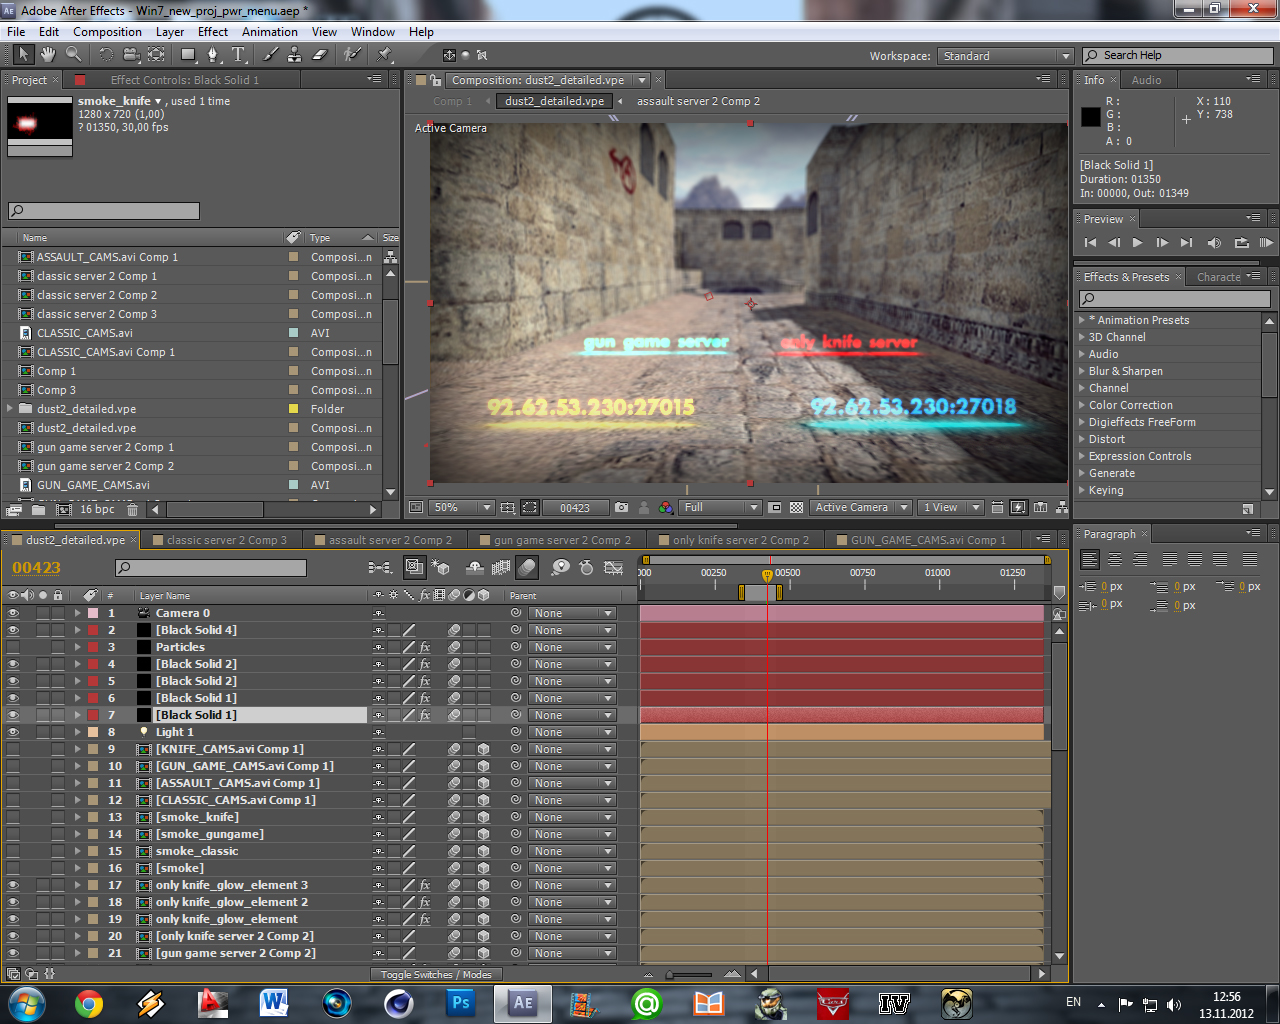
Task: Select the Zoom magnifier tool
Action: tap(73, 54)
